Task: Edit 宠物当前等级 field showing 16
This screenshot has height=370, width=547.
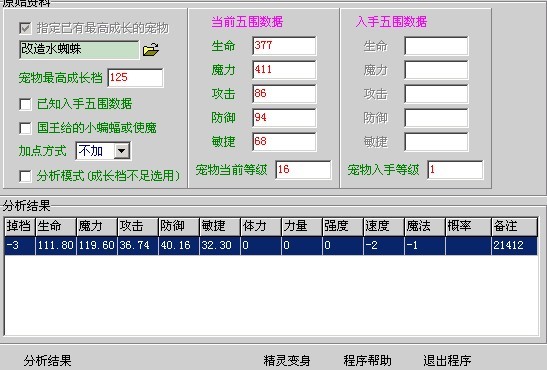Action: [303, 170]
